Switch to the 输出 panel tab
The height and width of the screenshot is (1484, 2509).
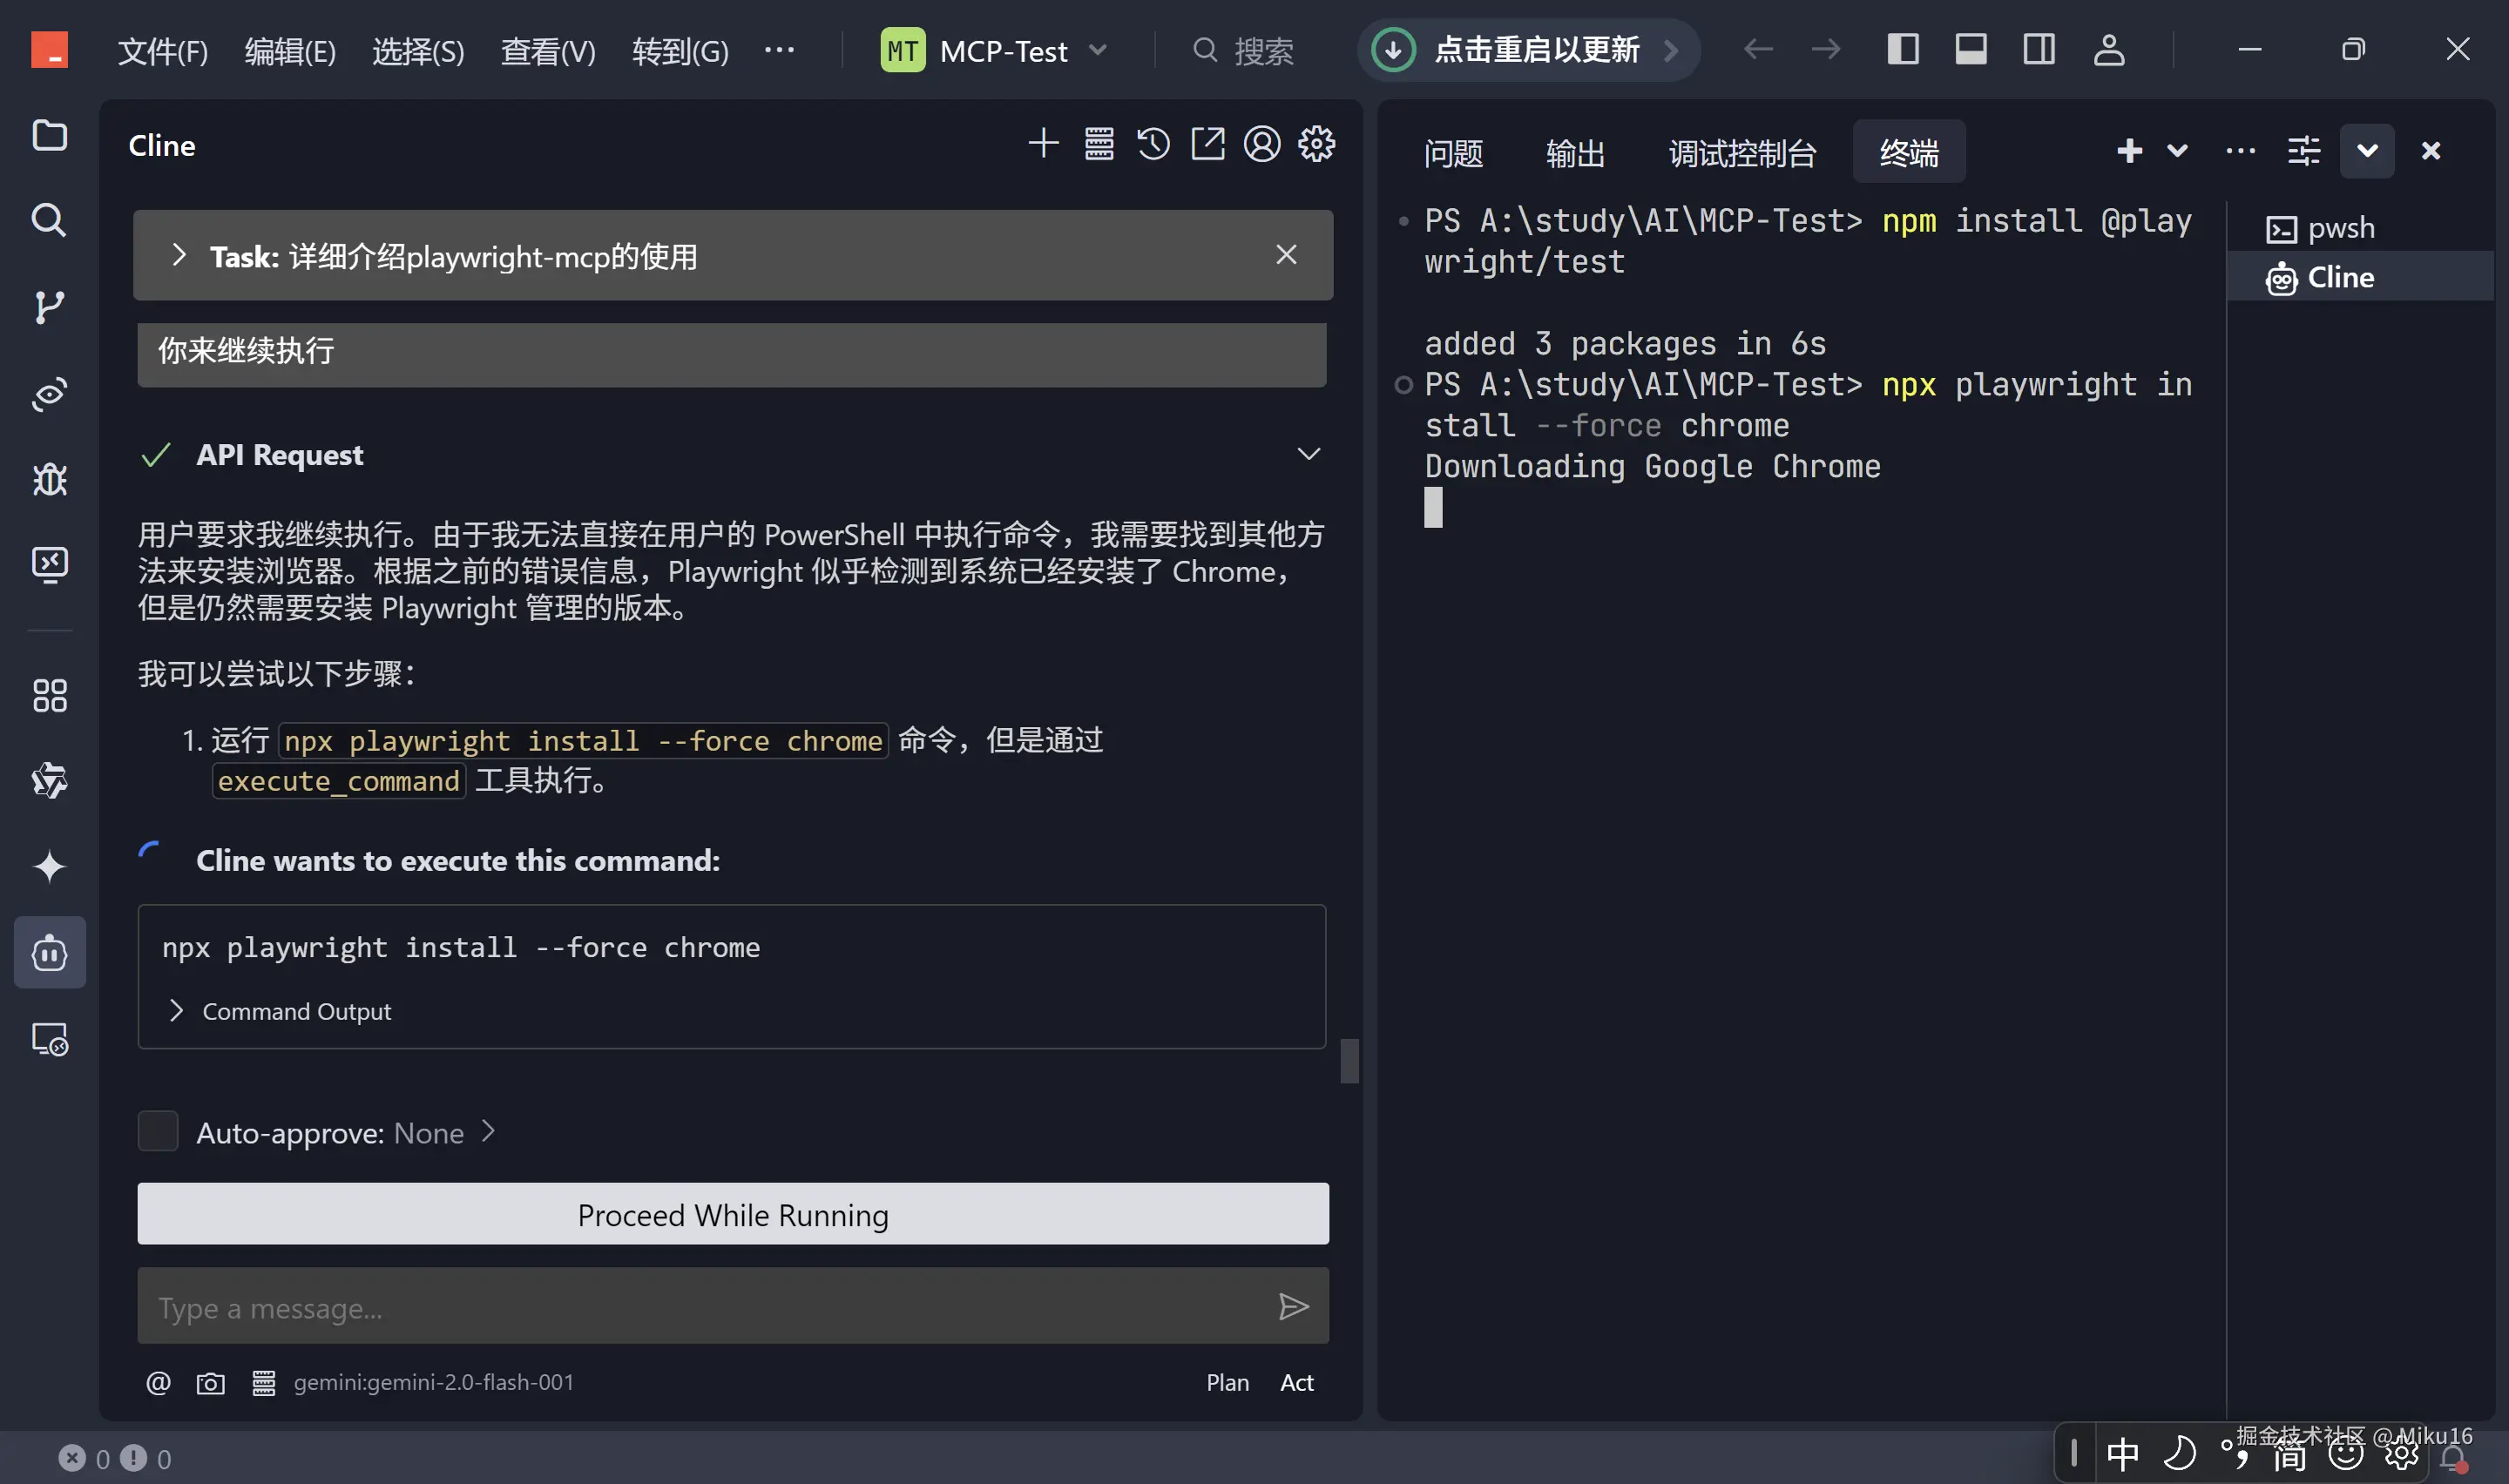click(x=1575, y=152)
